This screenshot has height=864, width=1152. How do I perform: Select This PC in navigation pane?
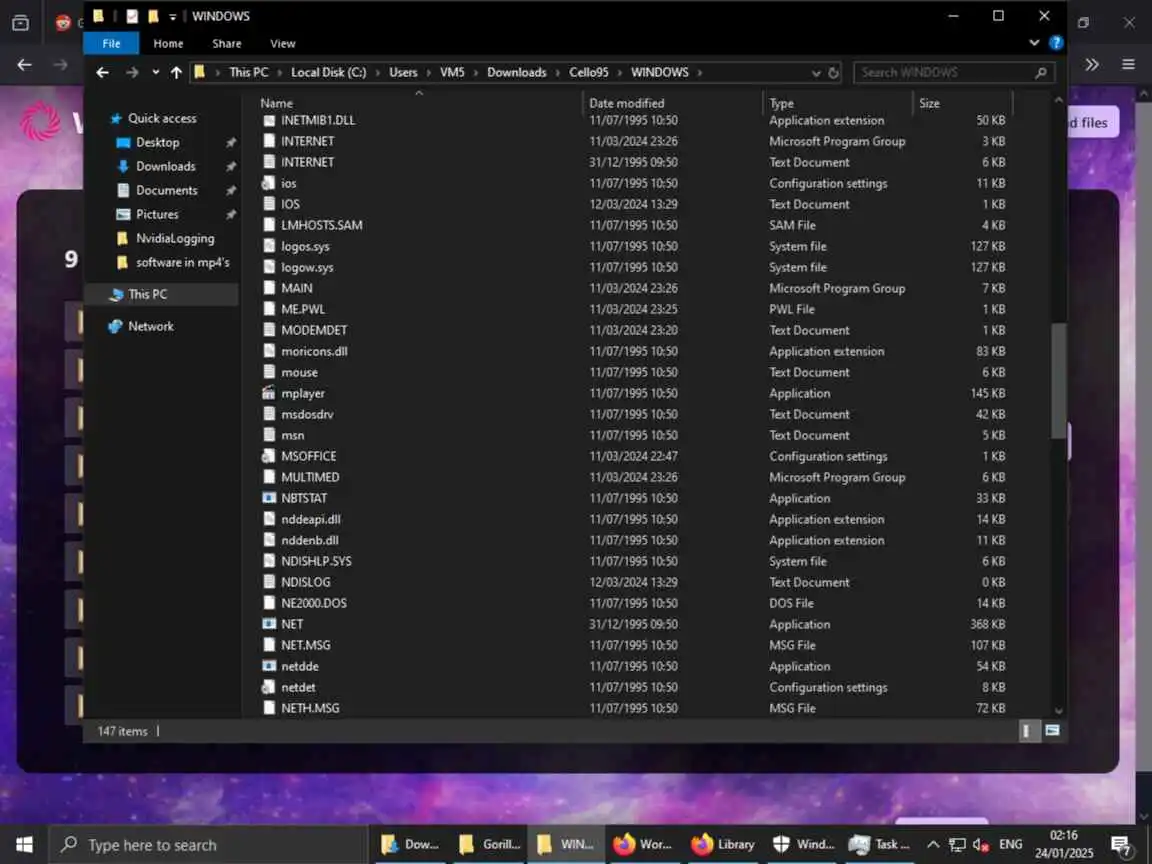(x=147, y=294)
